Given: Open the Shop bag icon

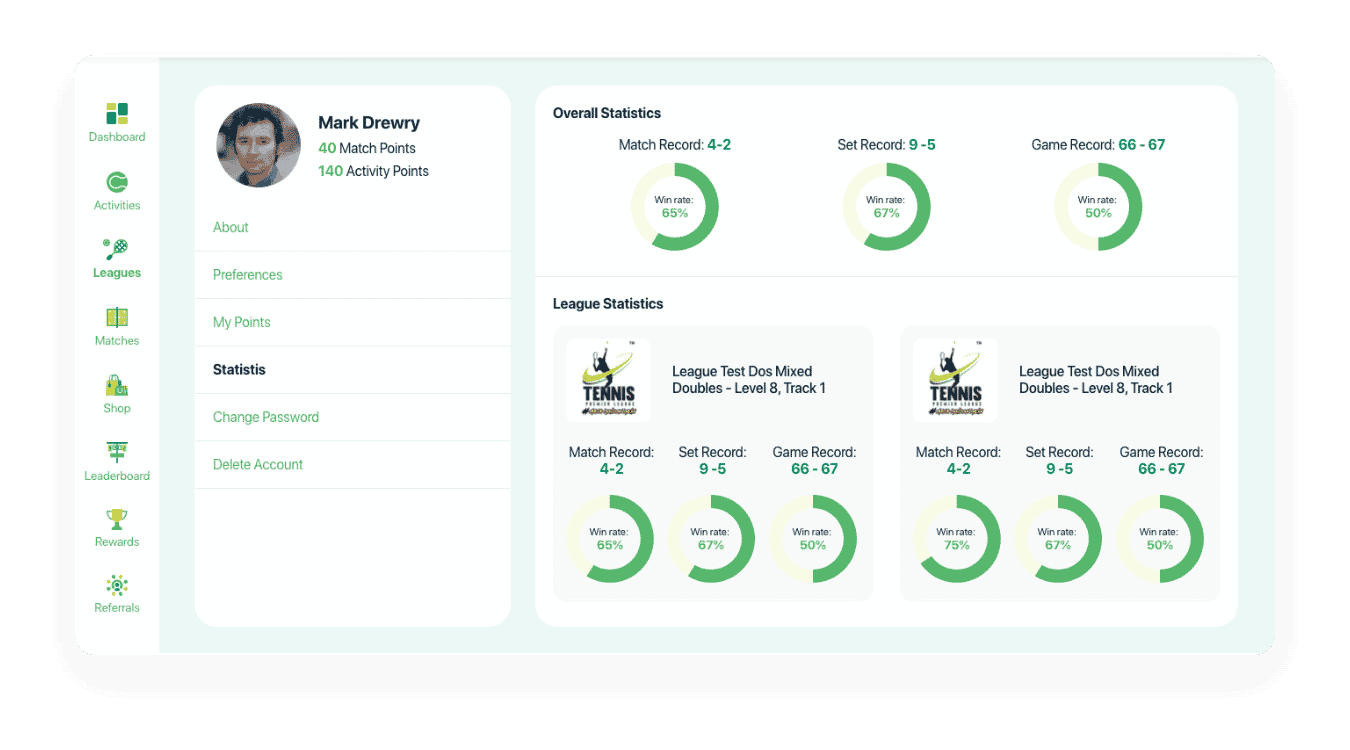Looking at the screenshot, I should pos(117,385).
